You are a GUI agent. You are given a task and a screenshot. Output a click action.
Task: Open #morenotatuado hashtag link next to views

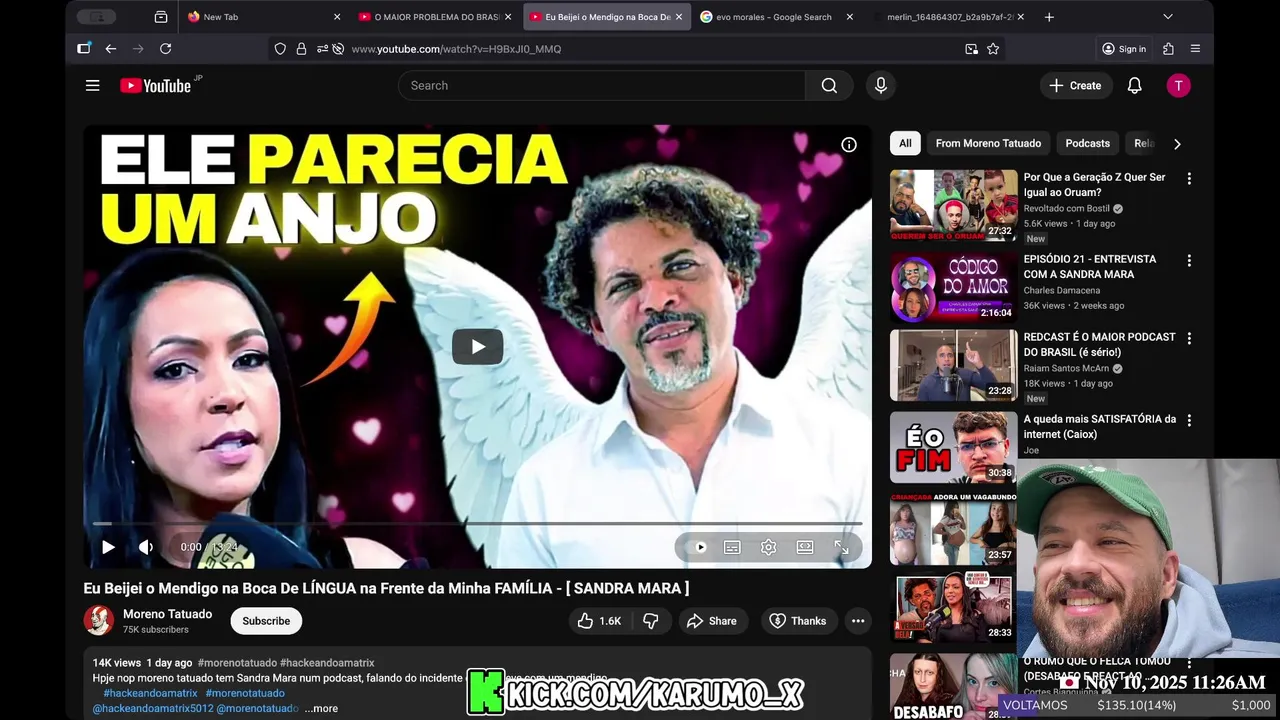237,663
